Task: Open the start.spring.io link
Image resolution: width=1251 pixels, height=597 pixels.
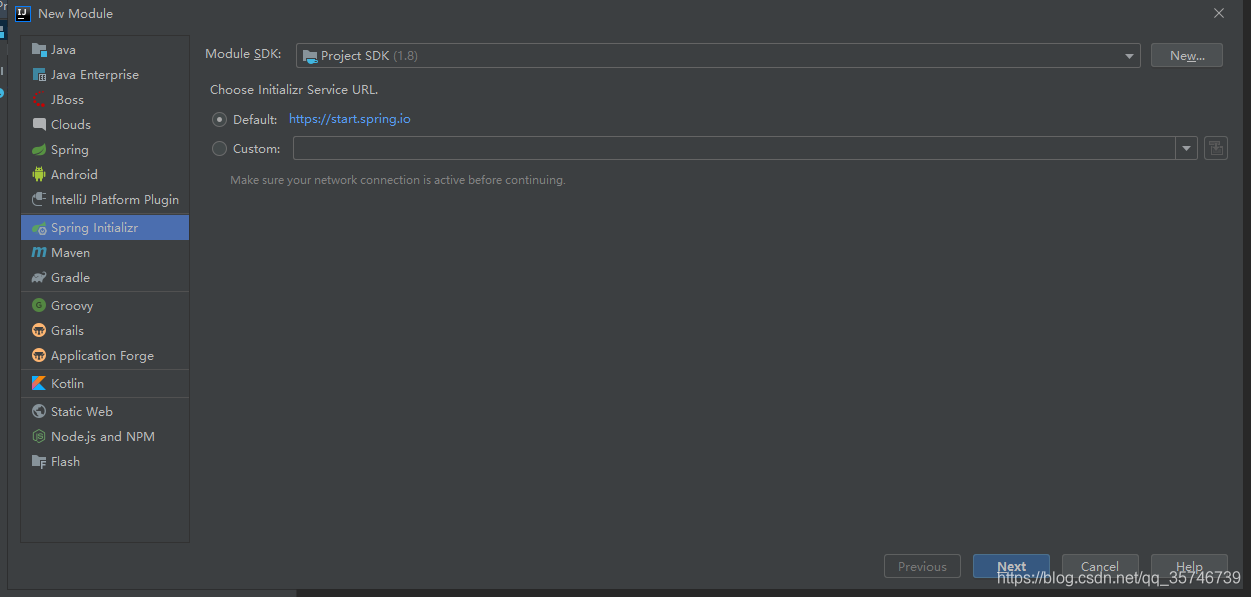Action: point(350,119)
